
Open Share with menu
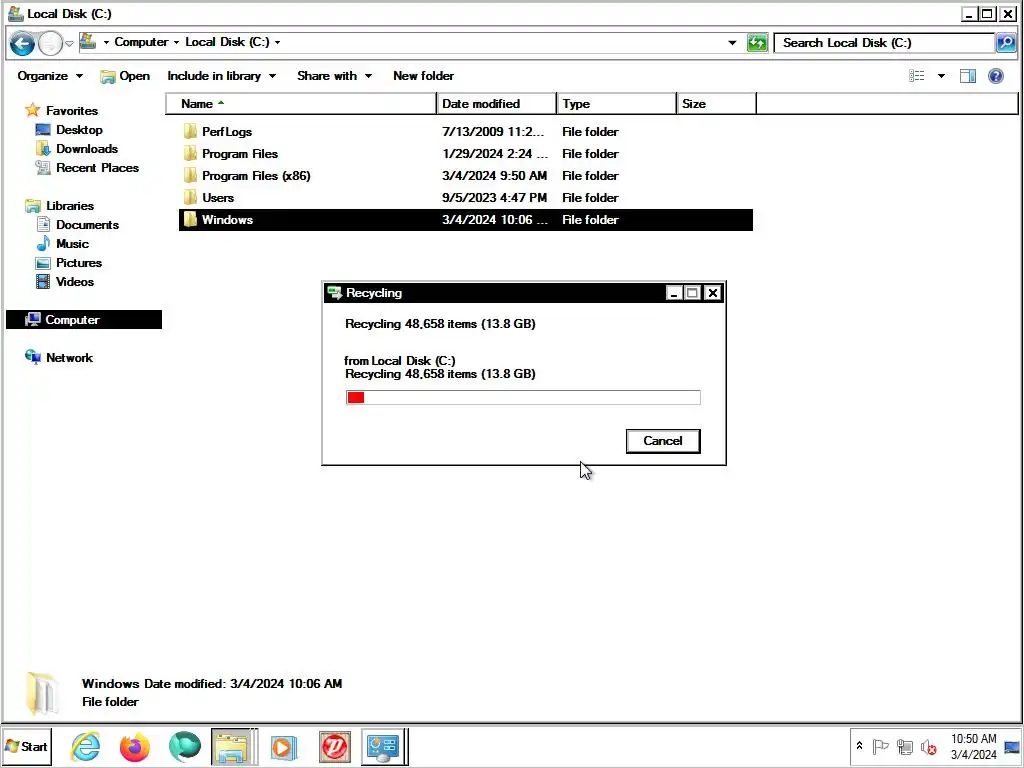pos(334,76)
